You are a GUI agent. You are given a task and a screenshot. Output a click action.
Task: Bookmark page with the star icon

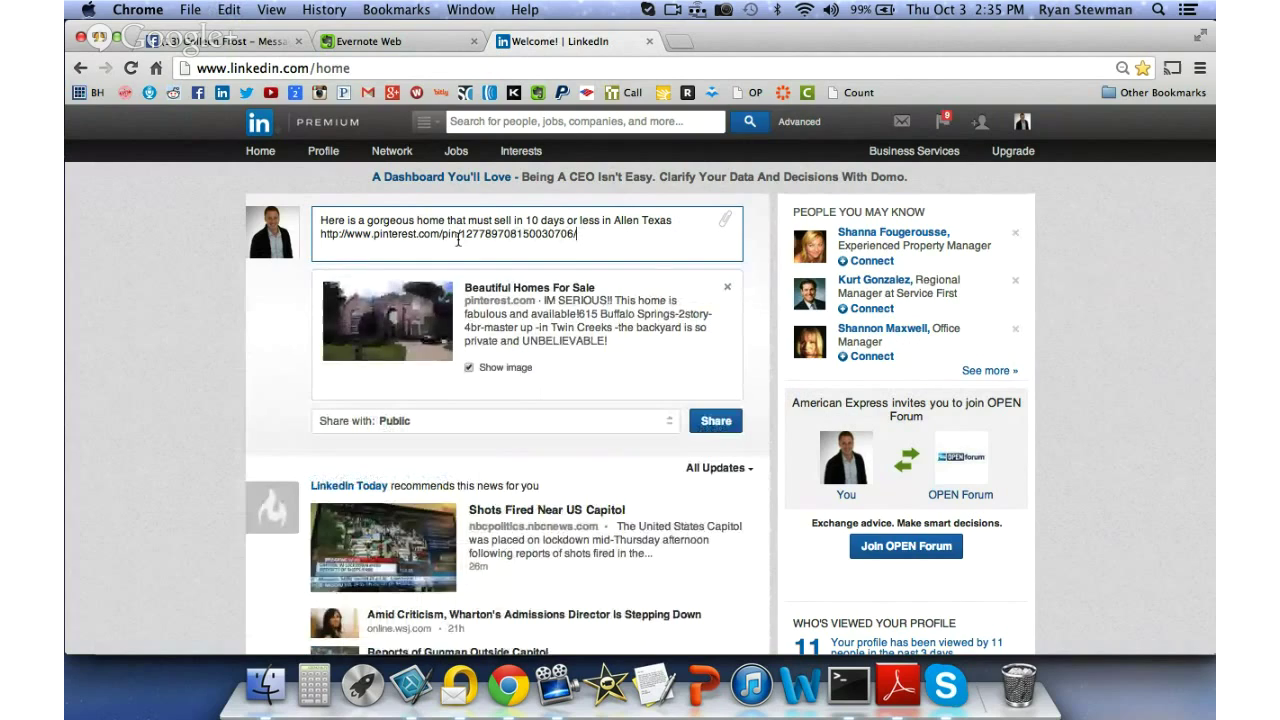tap(1142, 68)
